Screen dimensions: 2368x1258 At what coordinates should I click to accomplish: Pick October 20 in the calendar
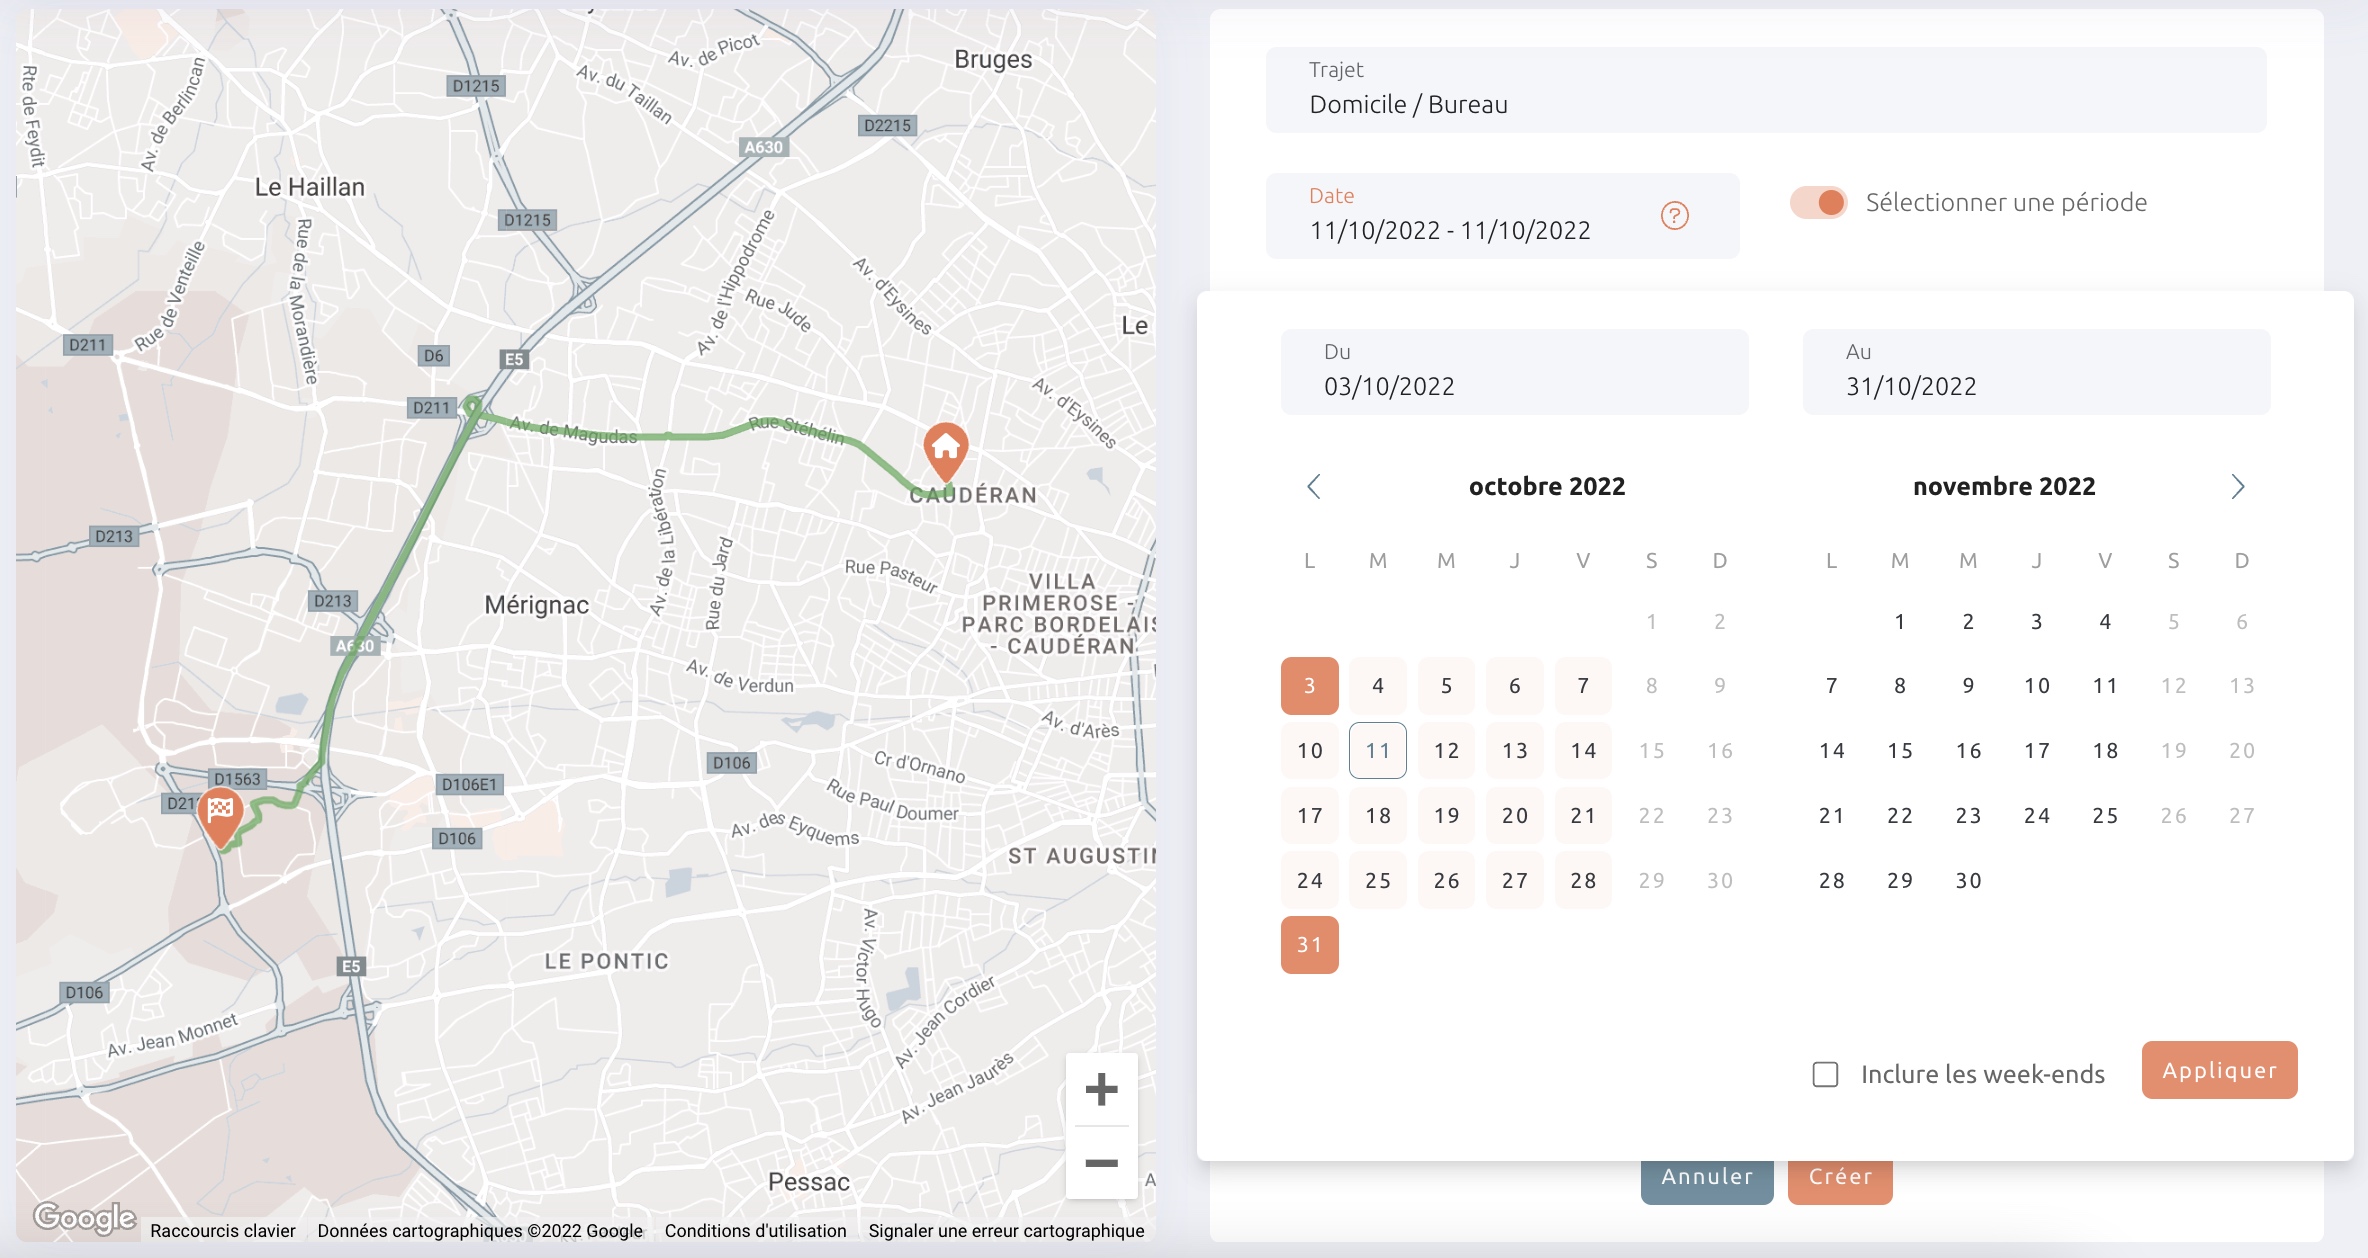tap(1515, 816)
